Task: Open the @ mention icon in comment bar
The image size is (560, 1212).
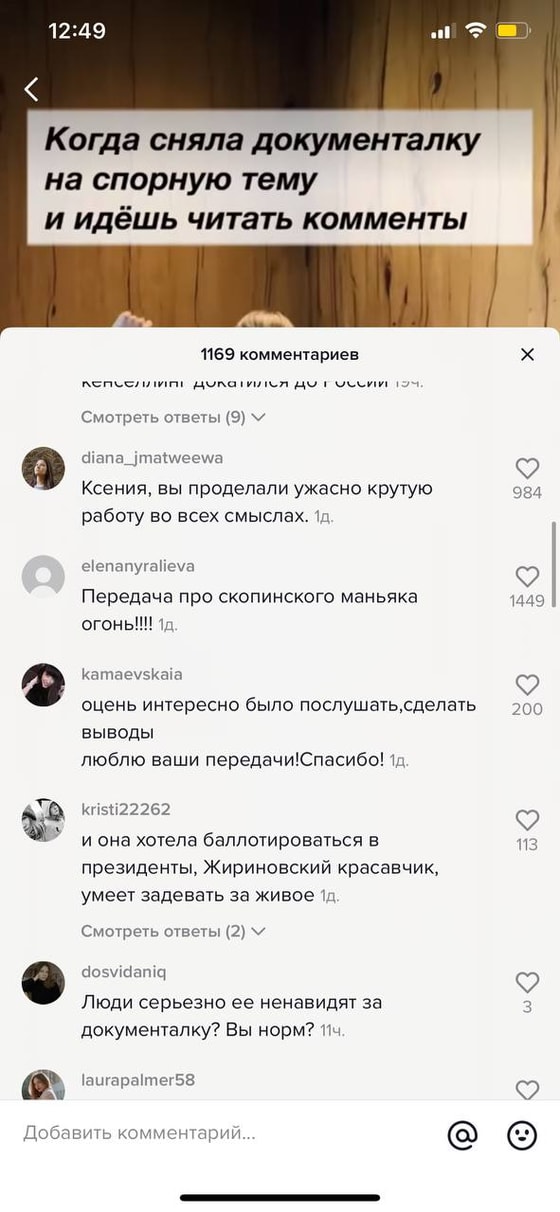Action: (x=462, y=1134)
